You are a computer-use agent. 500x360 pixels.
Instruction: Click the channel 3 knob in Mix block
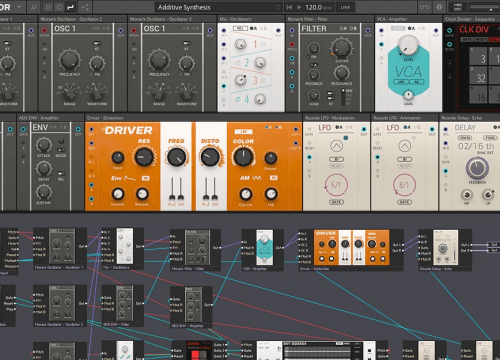click(240, 80)
